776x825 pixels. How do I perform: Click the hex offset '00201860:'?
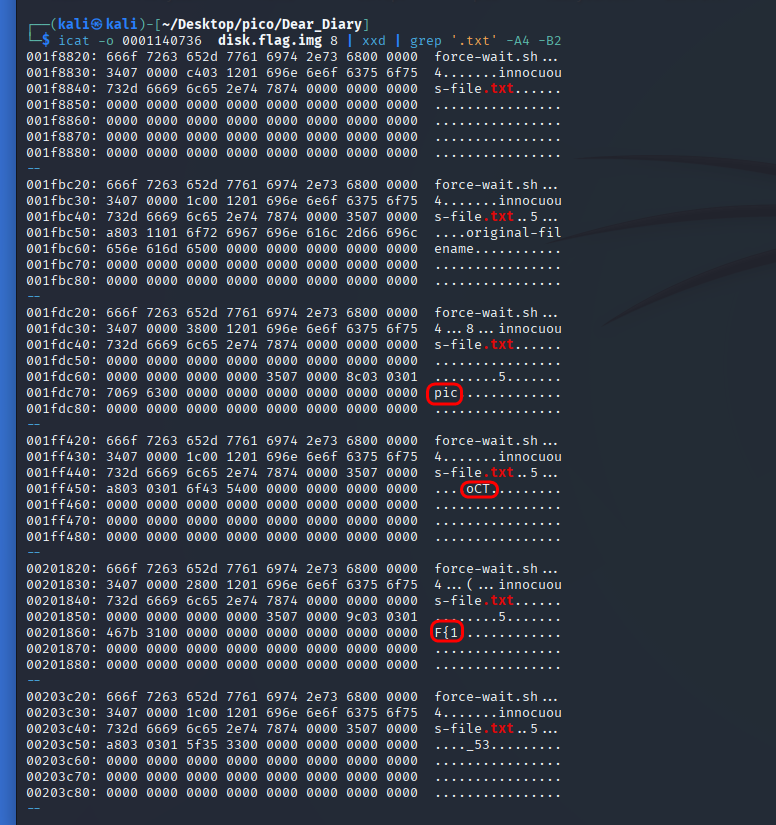[x=62, y=633]
